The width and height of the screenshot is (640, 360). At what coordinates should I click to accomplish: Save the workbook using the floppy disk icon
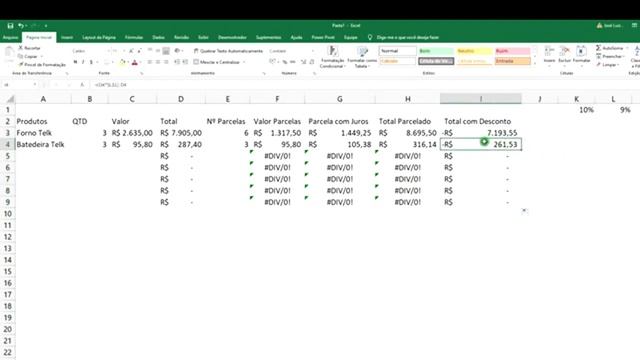click(10, 26)
